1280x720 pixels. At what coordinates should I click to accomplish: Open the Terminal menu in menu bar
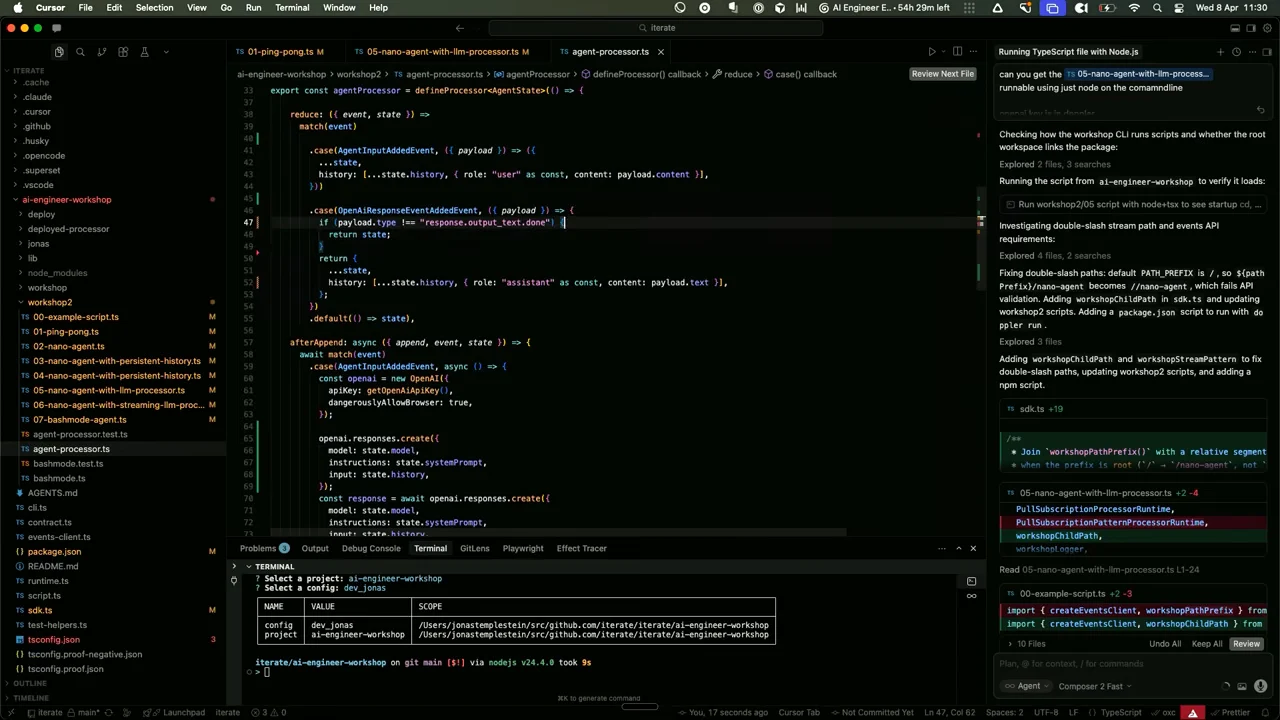[x=292, y=8]
